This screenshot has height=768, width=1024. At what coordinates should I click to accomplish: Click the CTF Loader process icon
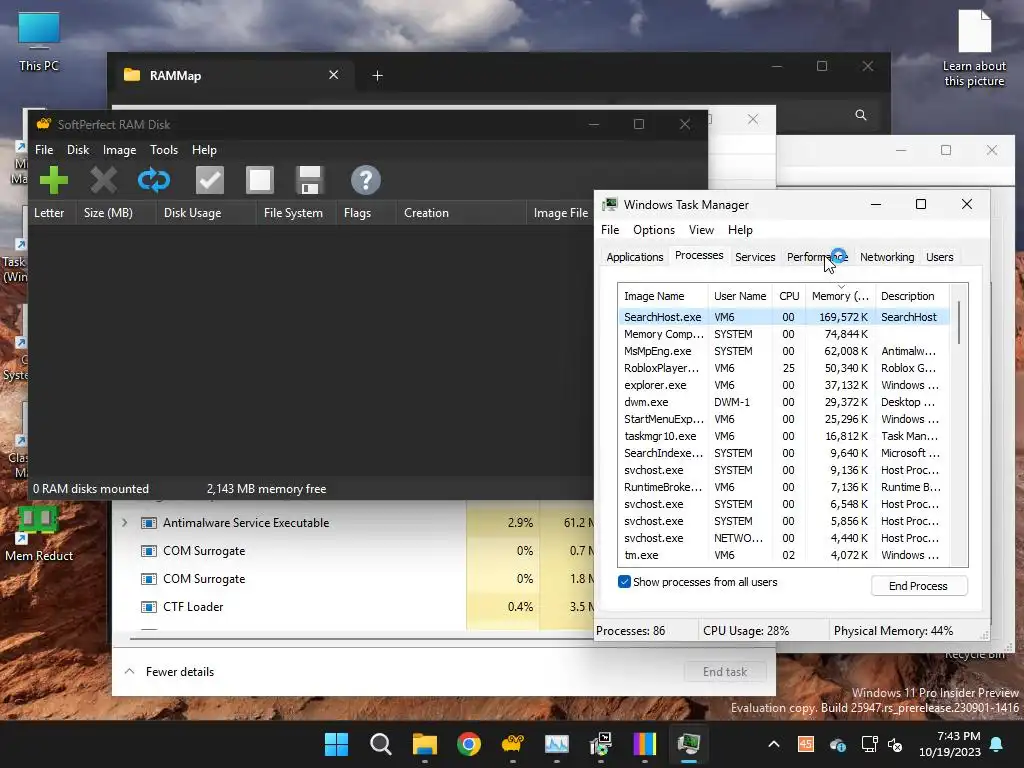tap(149, 607)
